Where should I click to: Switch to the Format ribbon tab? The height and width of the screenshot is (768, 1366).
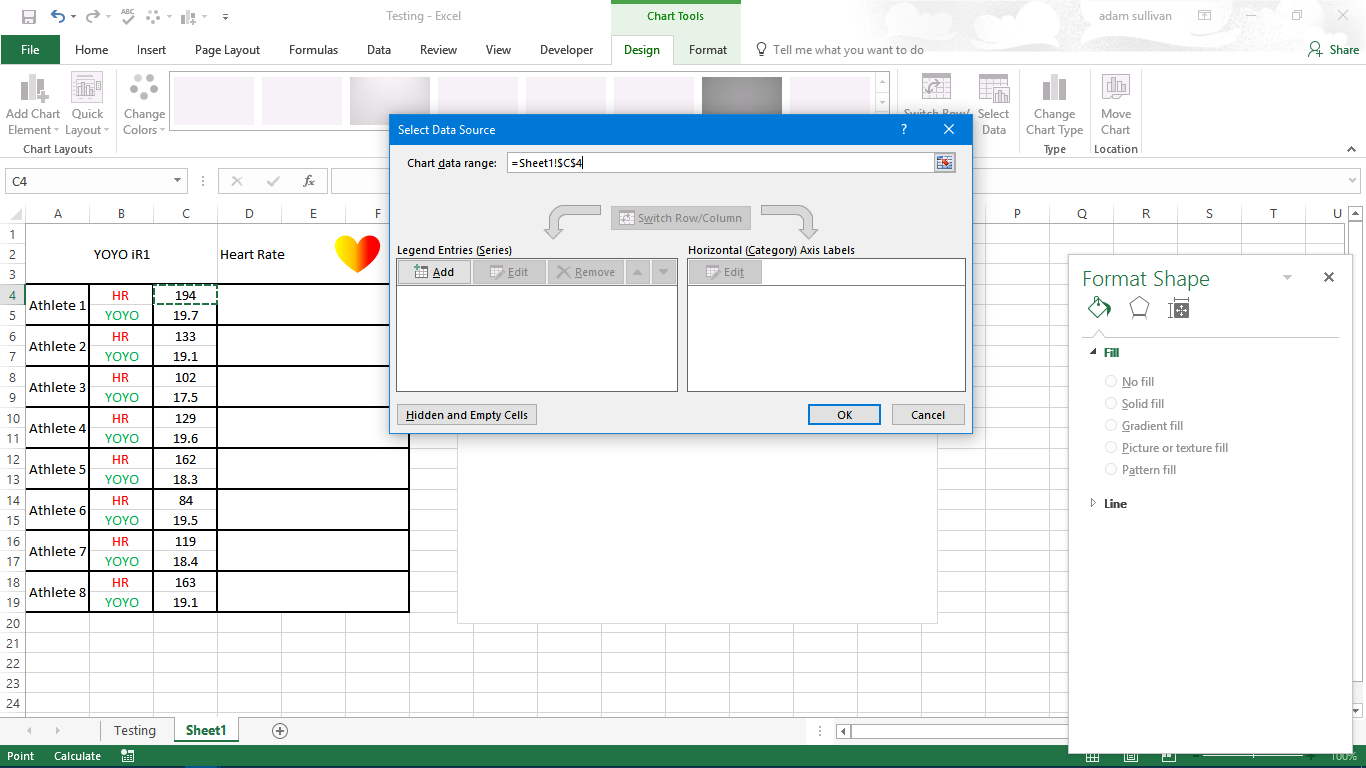(x=707, y=49)
